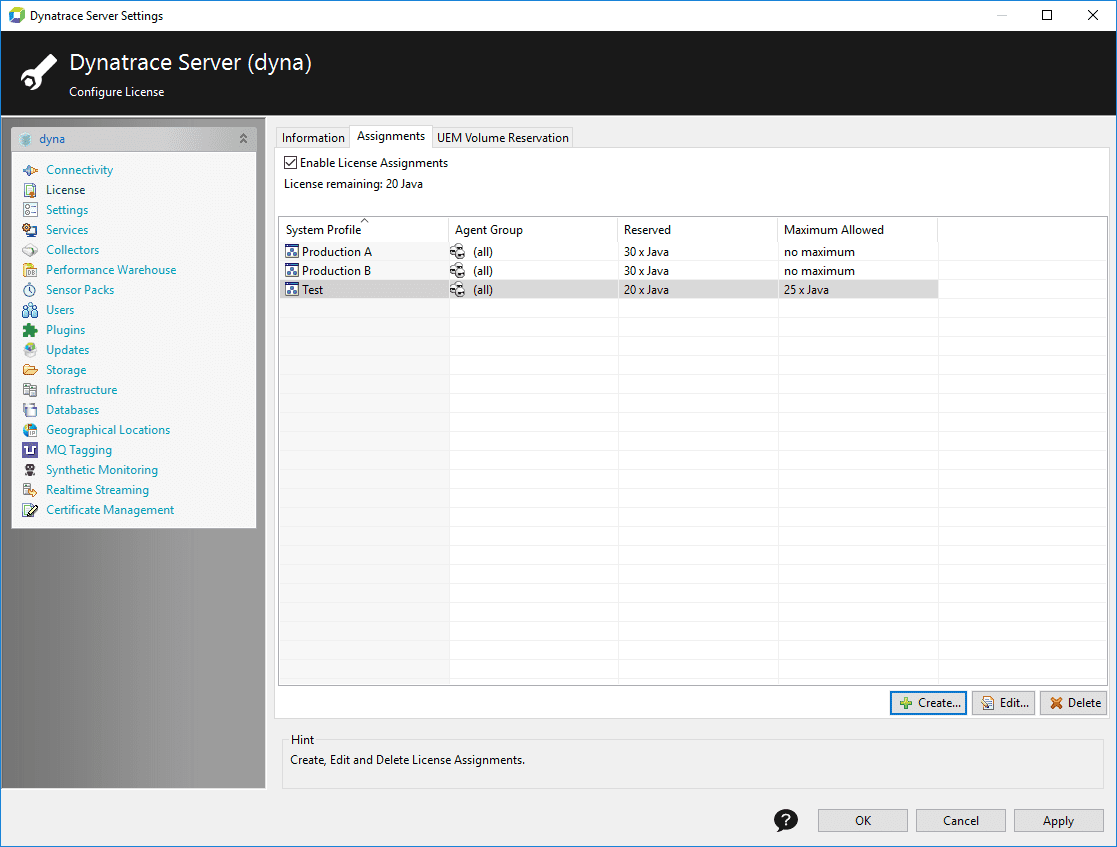Click the Sensor Packs icon
1117x847 pixels.
pos(30,290)
